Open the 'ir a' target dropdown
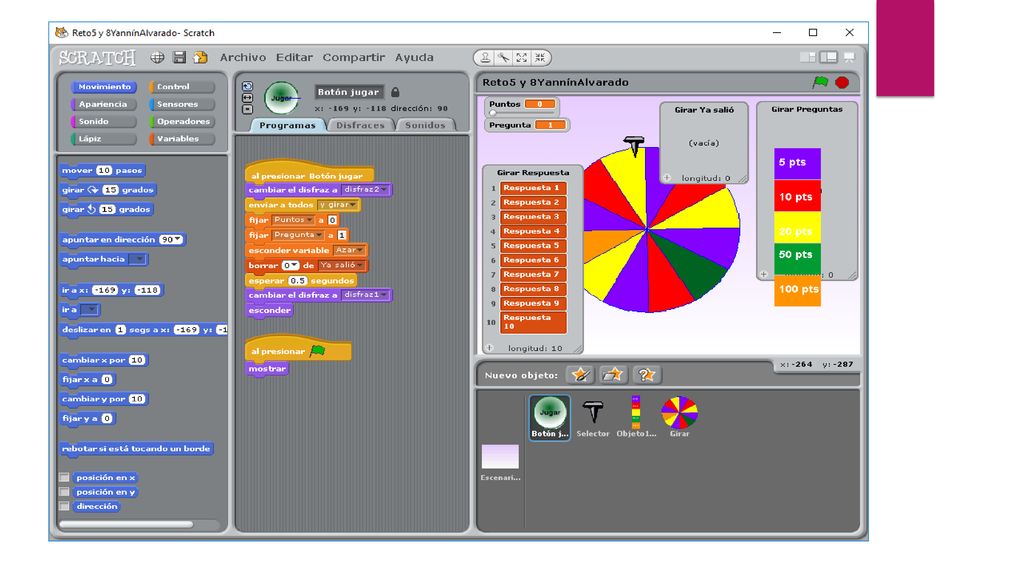This screenshot has height=576, width=1024. [90, 310]
